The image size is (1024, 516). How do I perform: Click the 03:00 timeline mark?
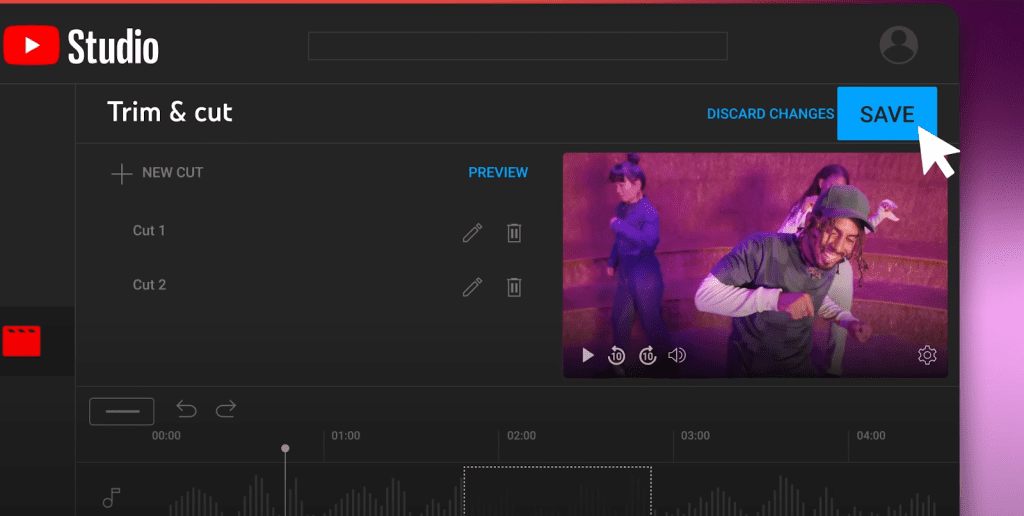(x=695, y=436)
